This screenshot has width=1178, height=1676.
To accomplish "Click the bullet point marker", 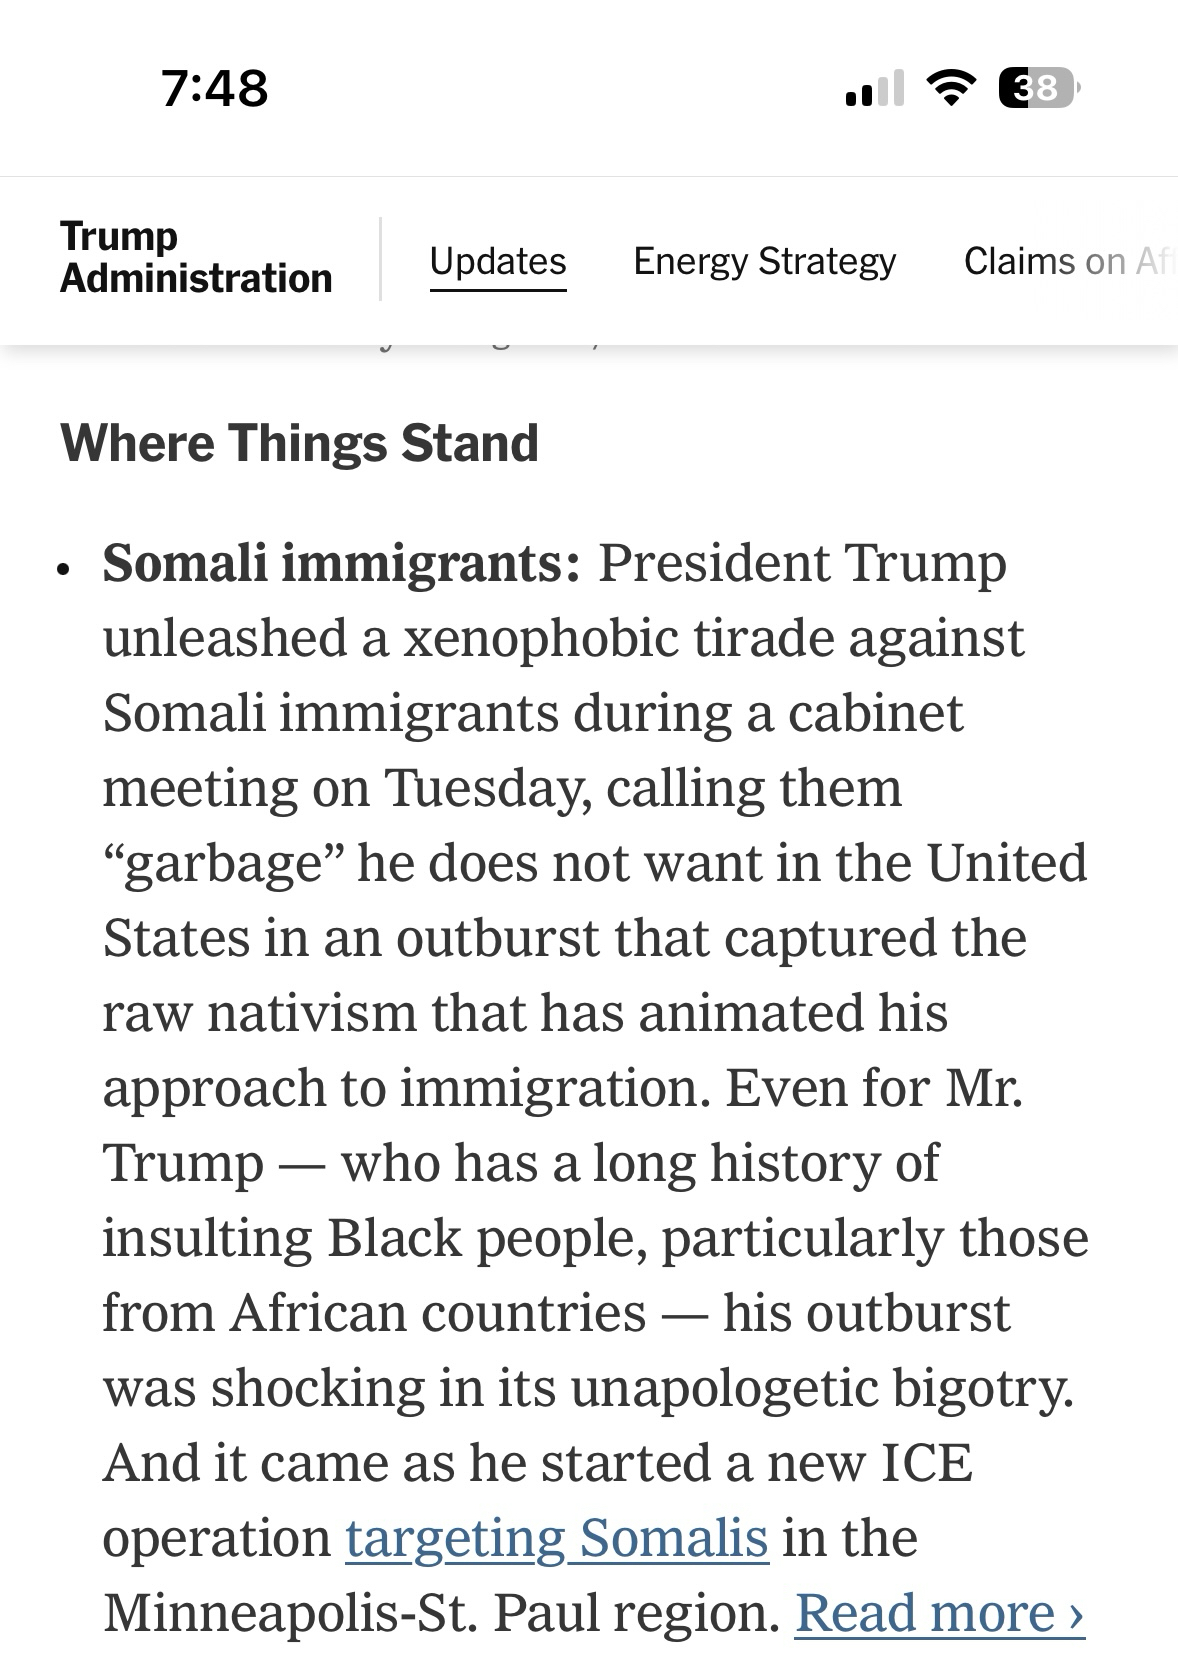I will 65,570.
